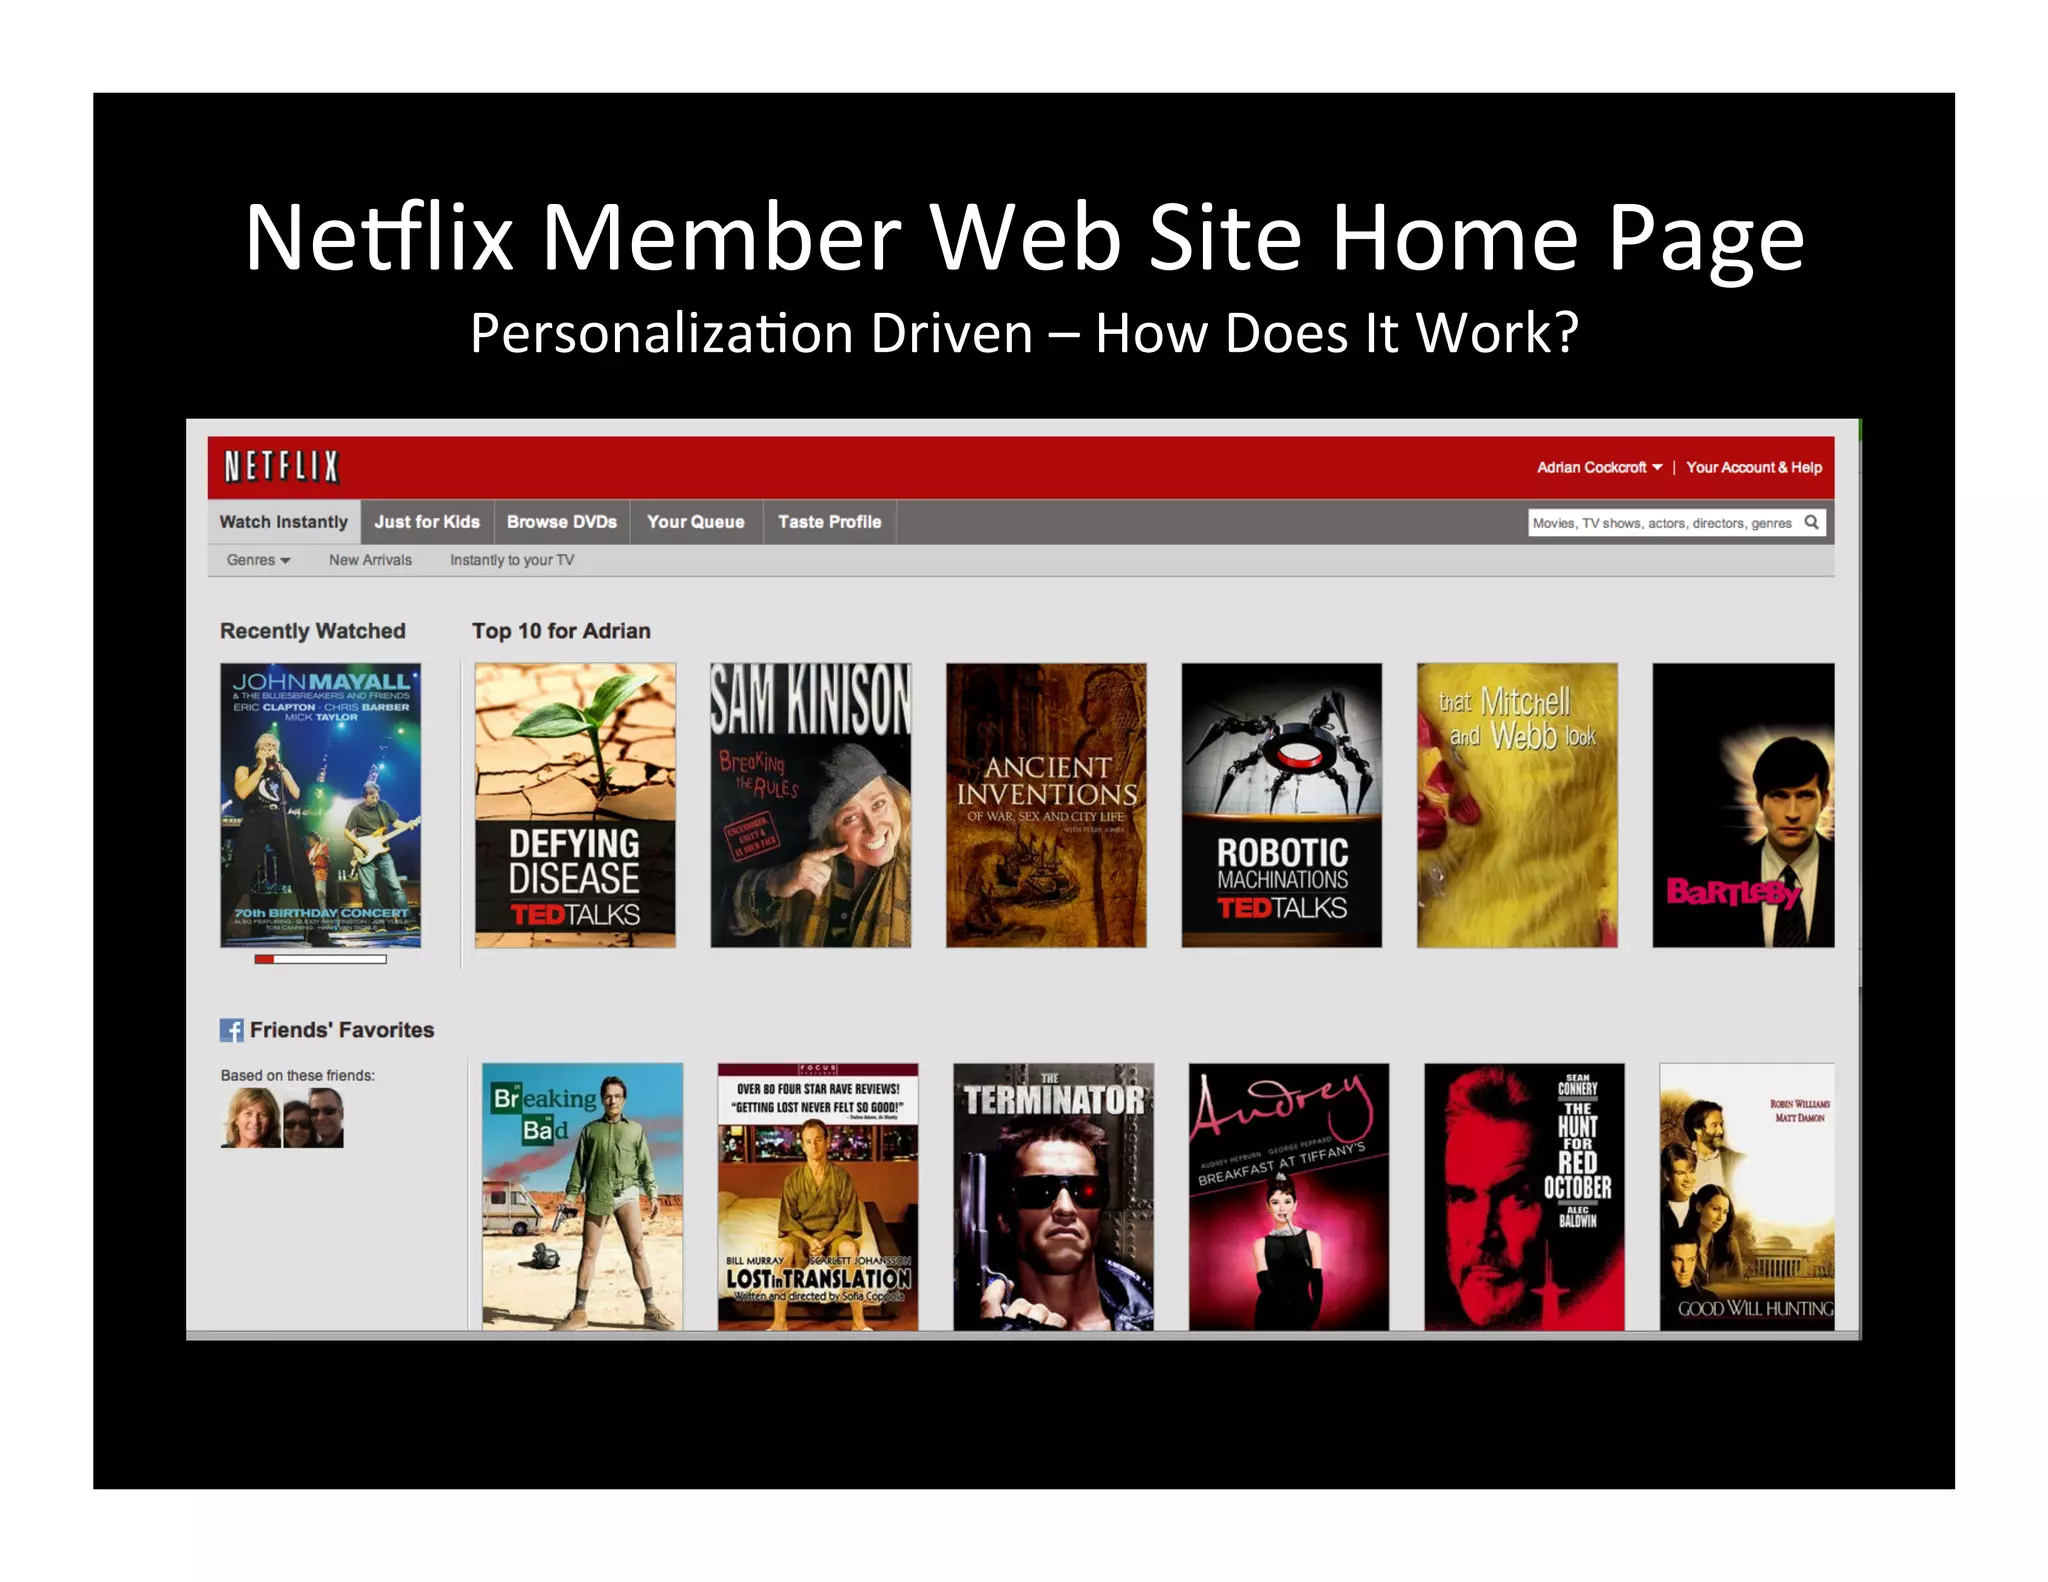
Task: Click the Facebook icon beside Friends' Favorites
Action: [231, 1030]
